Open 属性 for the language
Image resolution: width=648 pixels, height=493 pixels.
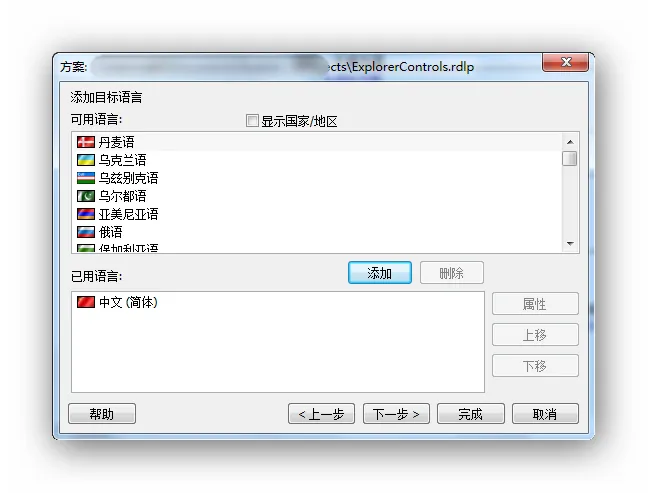pyautogui.click(x=535, y=304)
